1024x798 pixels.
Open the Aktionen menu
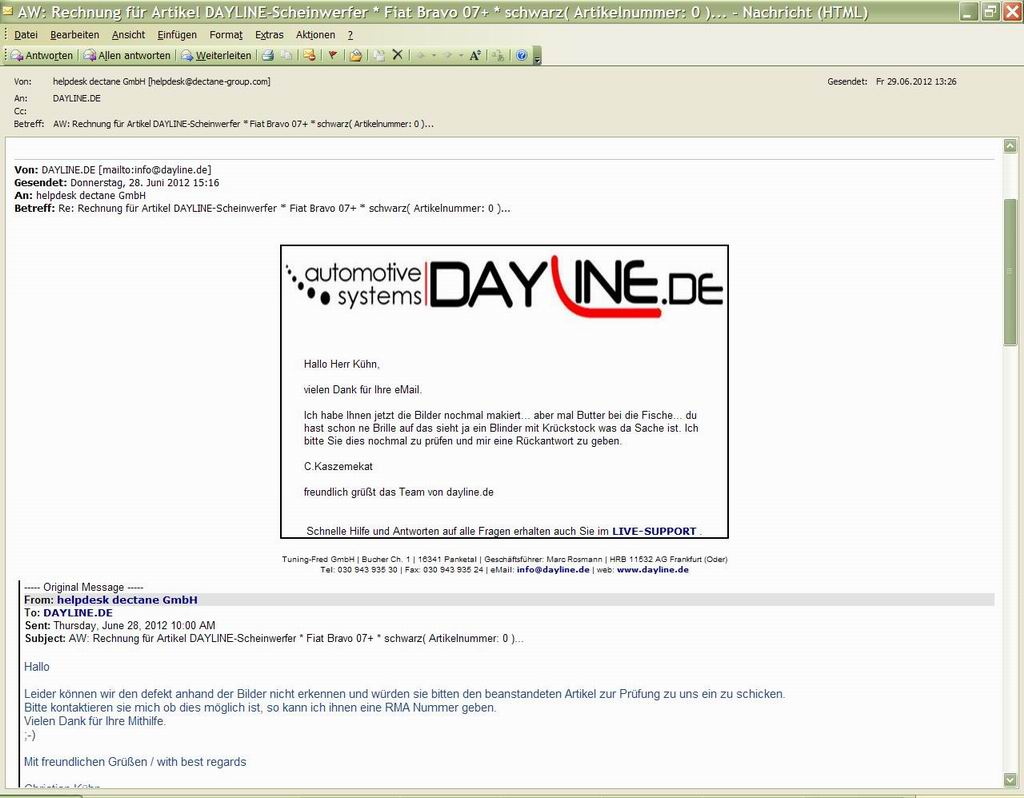tap(315, 34)
